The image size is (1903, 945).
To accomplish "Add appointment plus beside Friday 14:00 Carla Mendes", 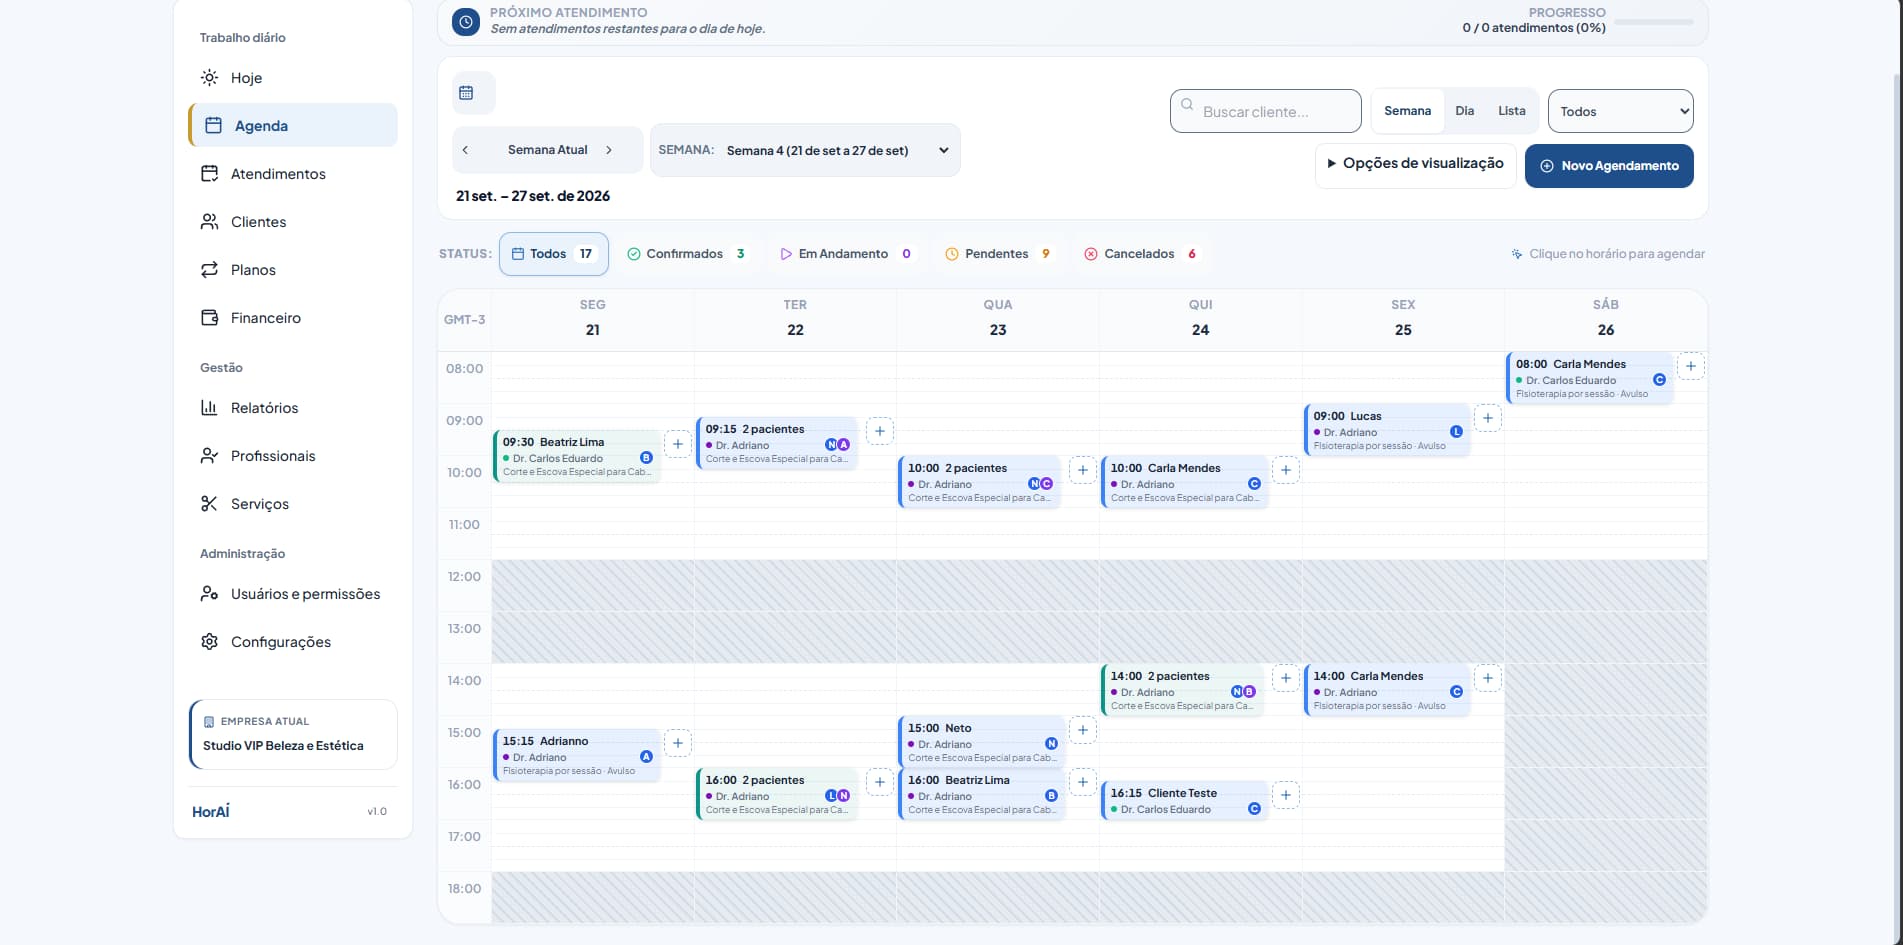I will [x=1487, y=678].
